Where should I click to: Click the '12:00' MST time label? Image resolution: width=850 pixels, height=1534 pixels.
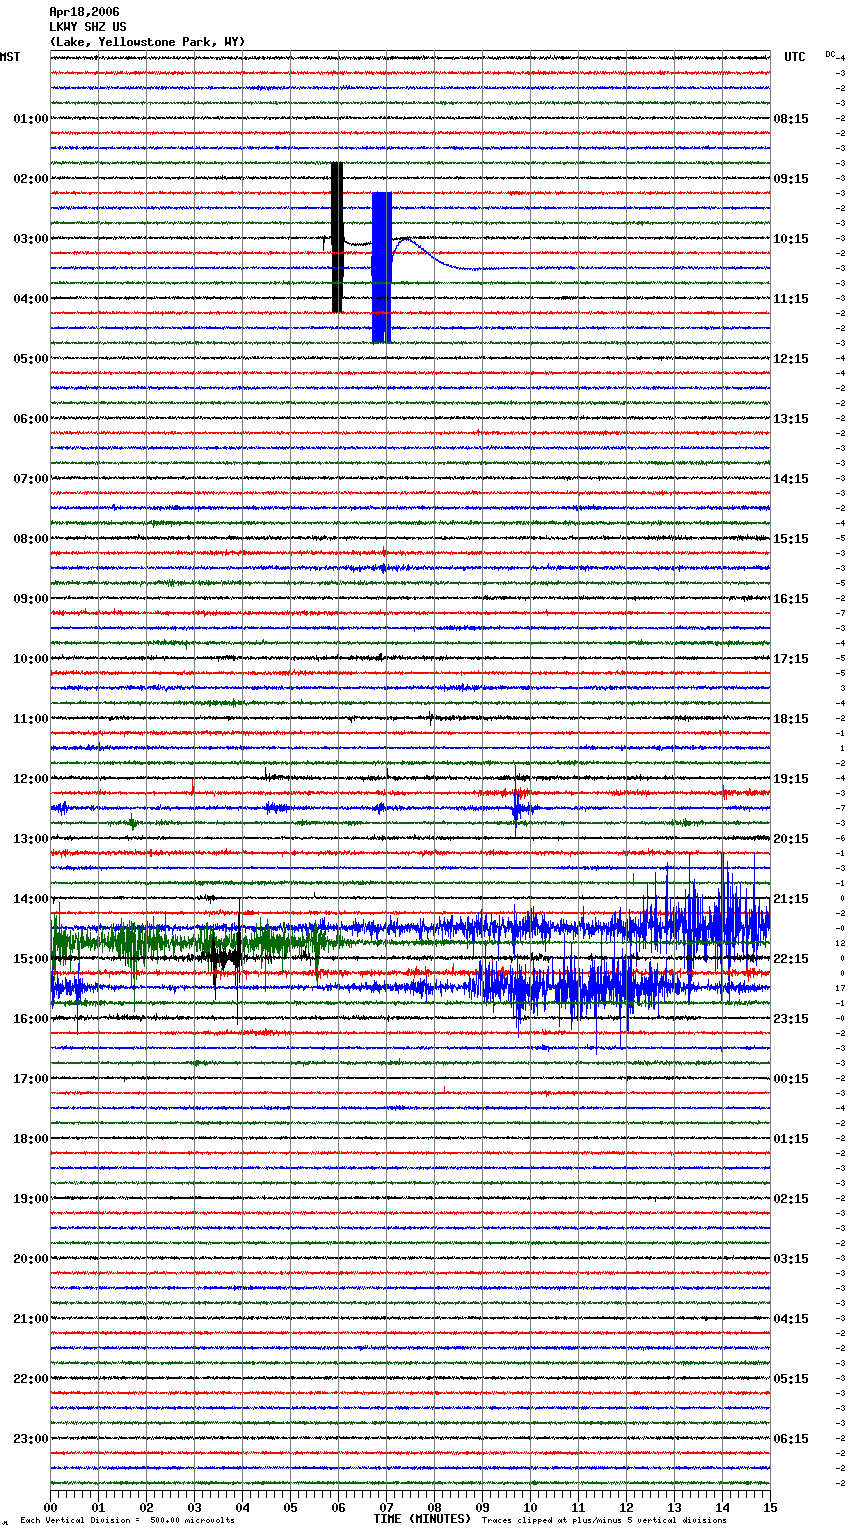[31, 779]
